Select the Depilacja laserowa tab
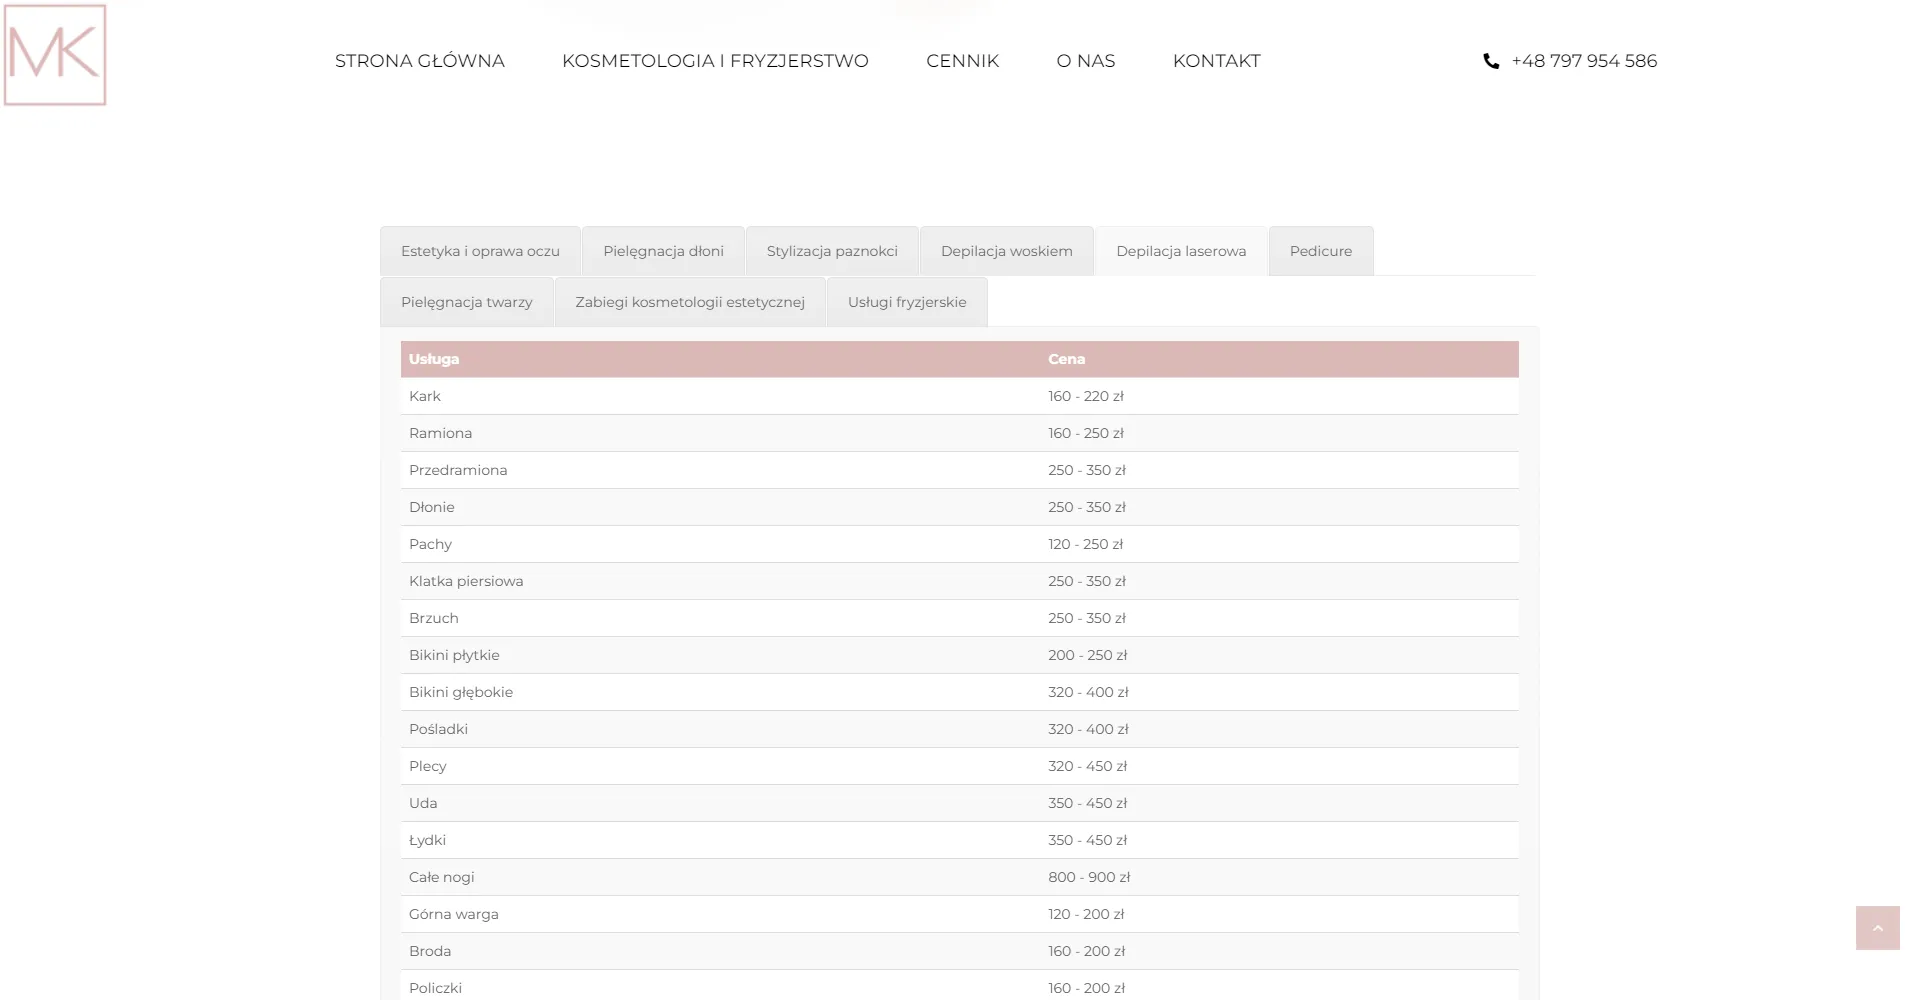The image size is (1920, 1000). click(x=1181, y=251)
